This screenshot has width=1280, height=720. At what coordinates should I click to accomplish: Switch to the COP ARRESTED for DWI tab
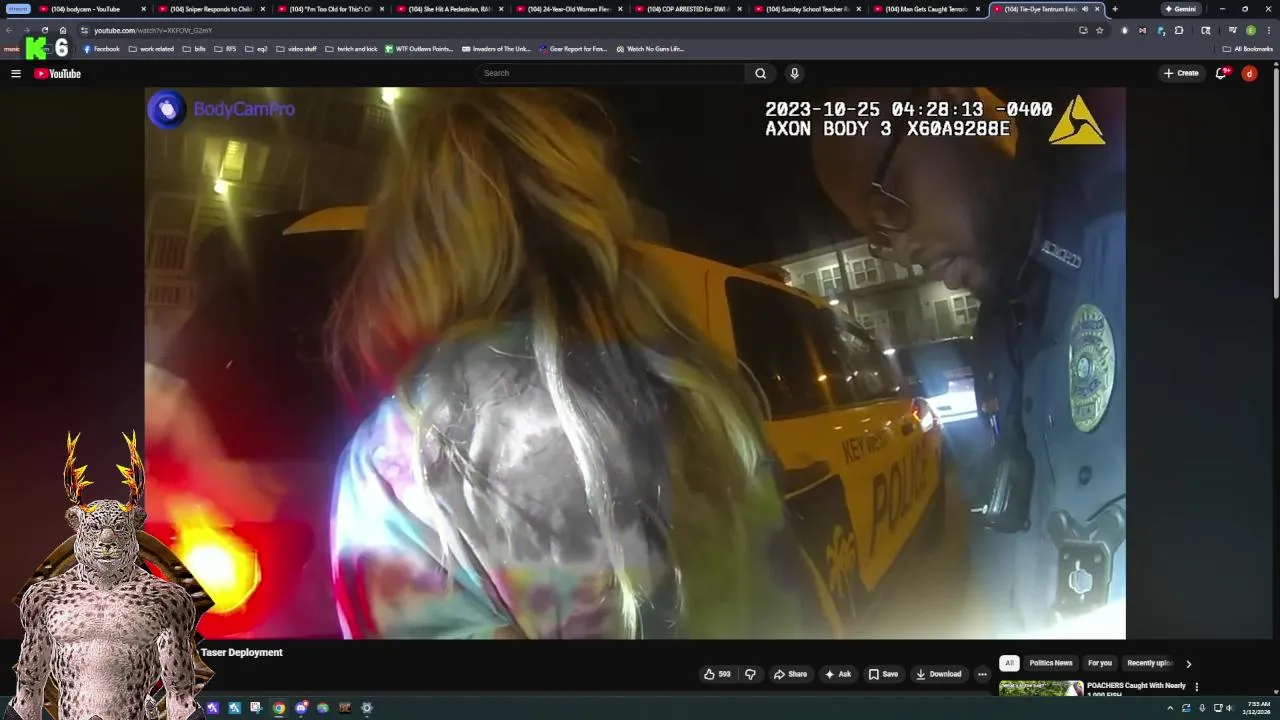coord(688,9)
